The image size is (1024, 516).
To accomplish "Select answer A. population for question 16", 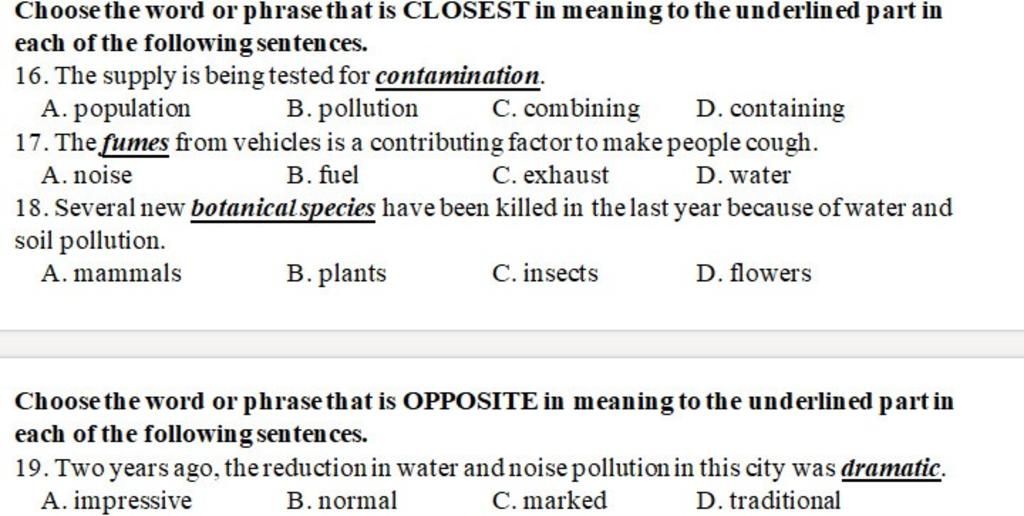I will (x=116, y=109).
